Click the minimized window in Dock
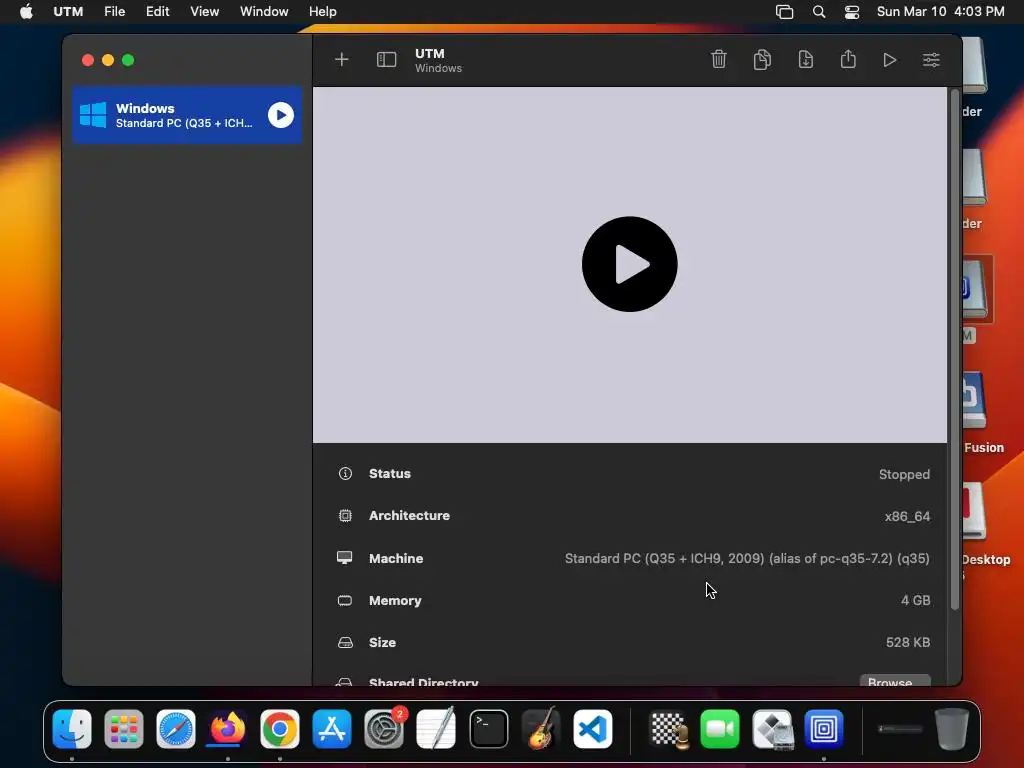Screen dimensions: 1024x768 (900, 729)
